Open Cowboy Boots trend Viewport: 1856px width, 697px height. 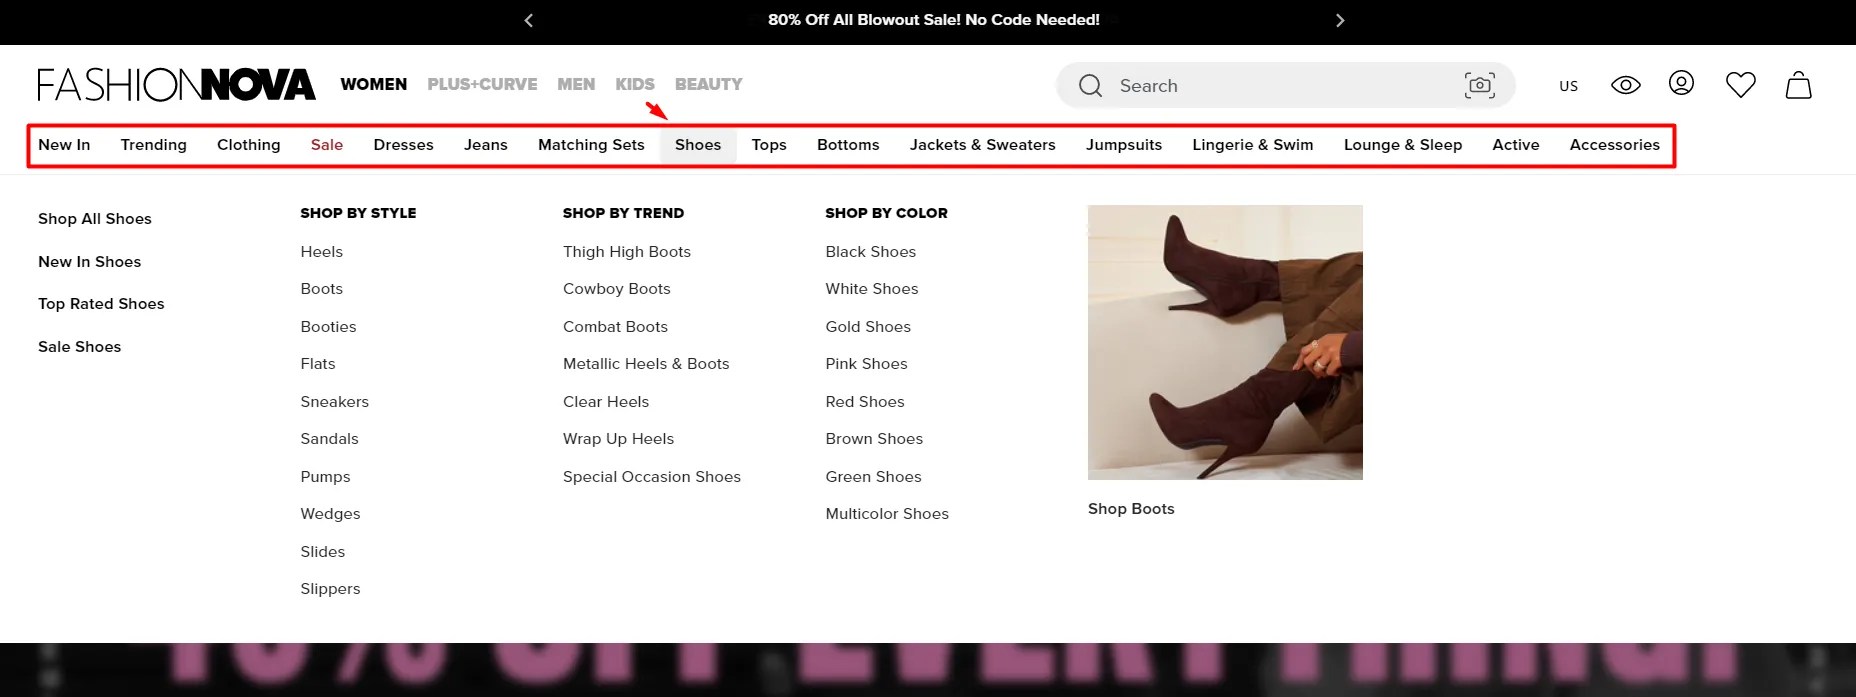pos(617,289)
